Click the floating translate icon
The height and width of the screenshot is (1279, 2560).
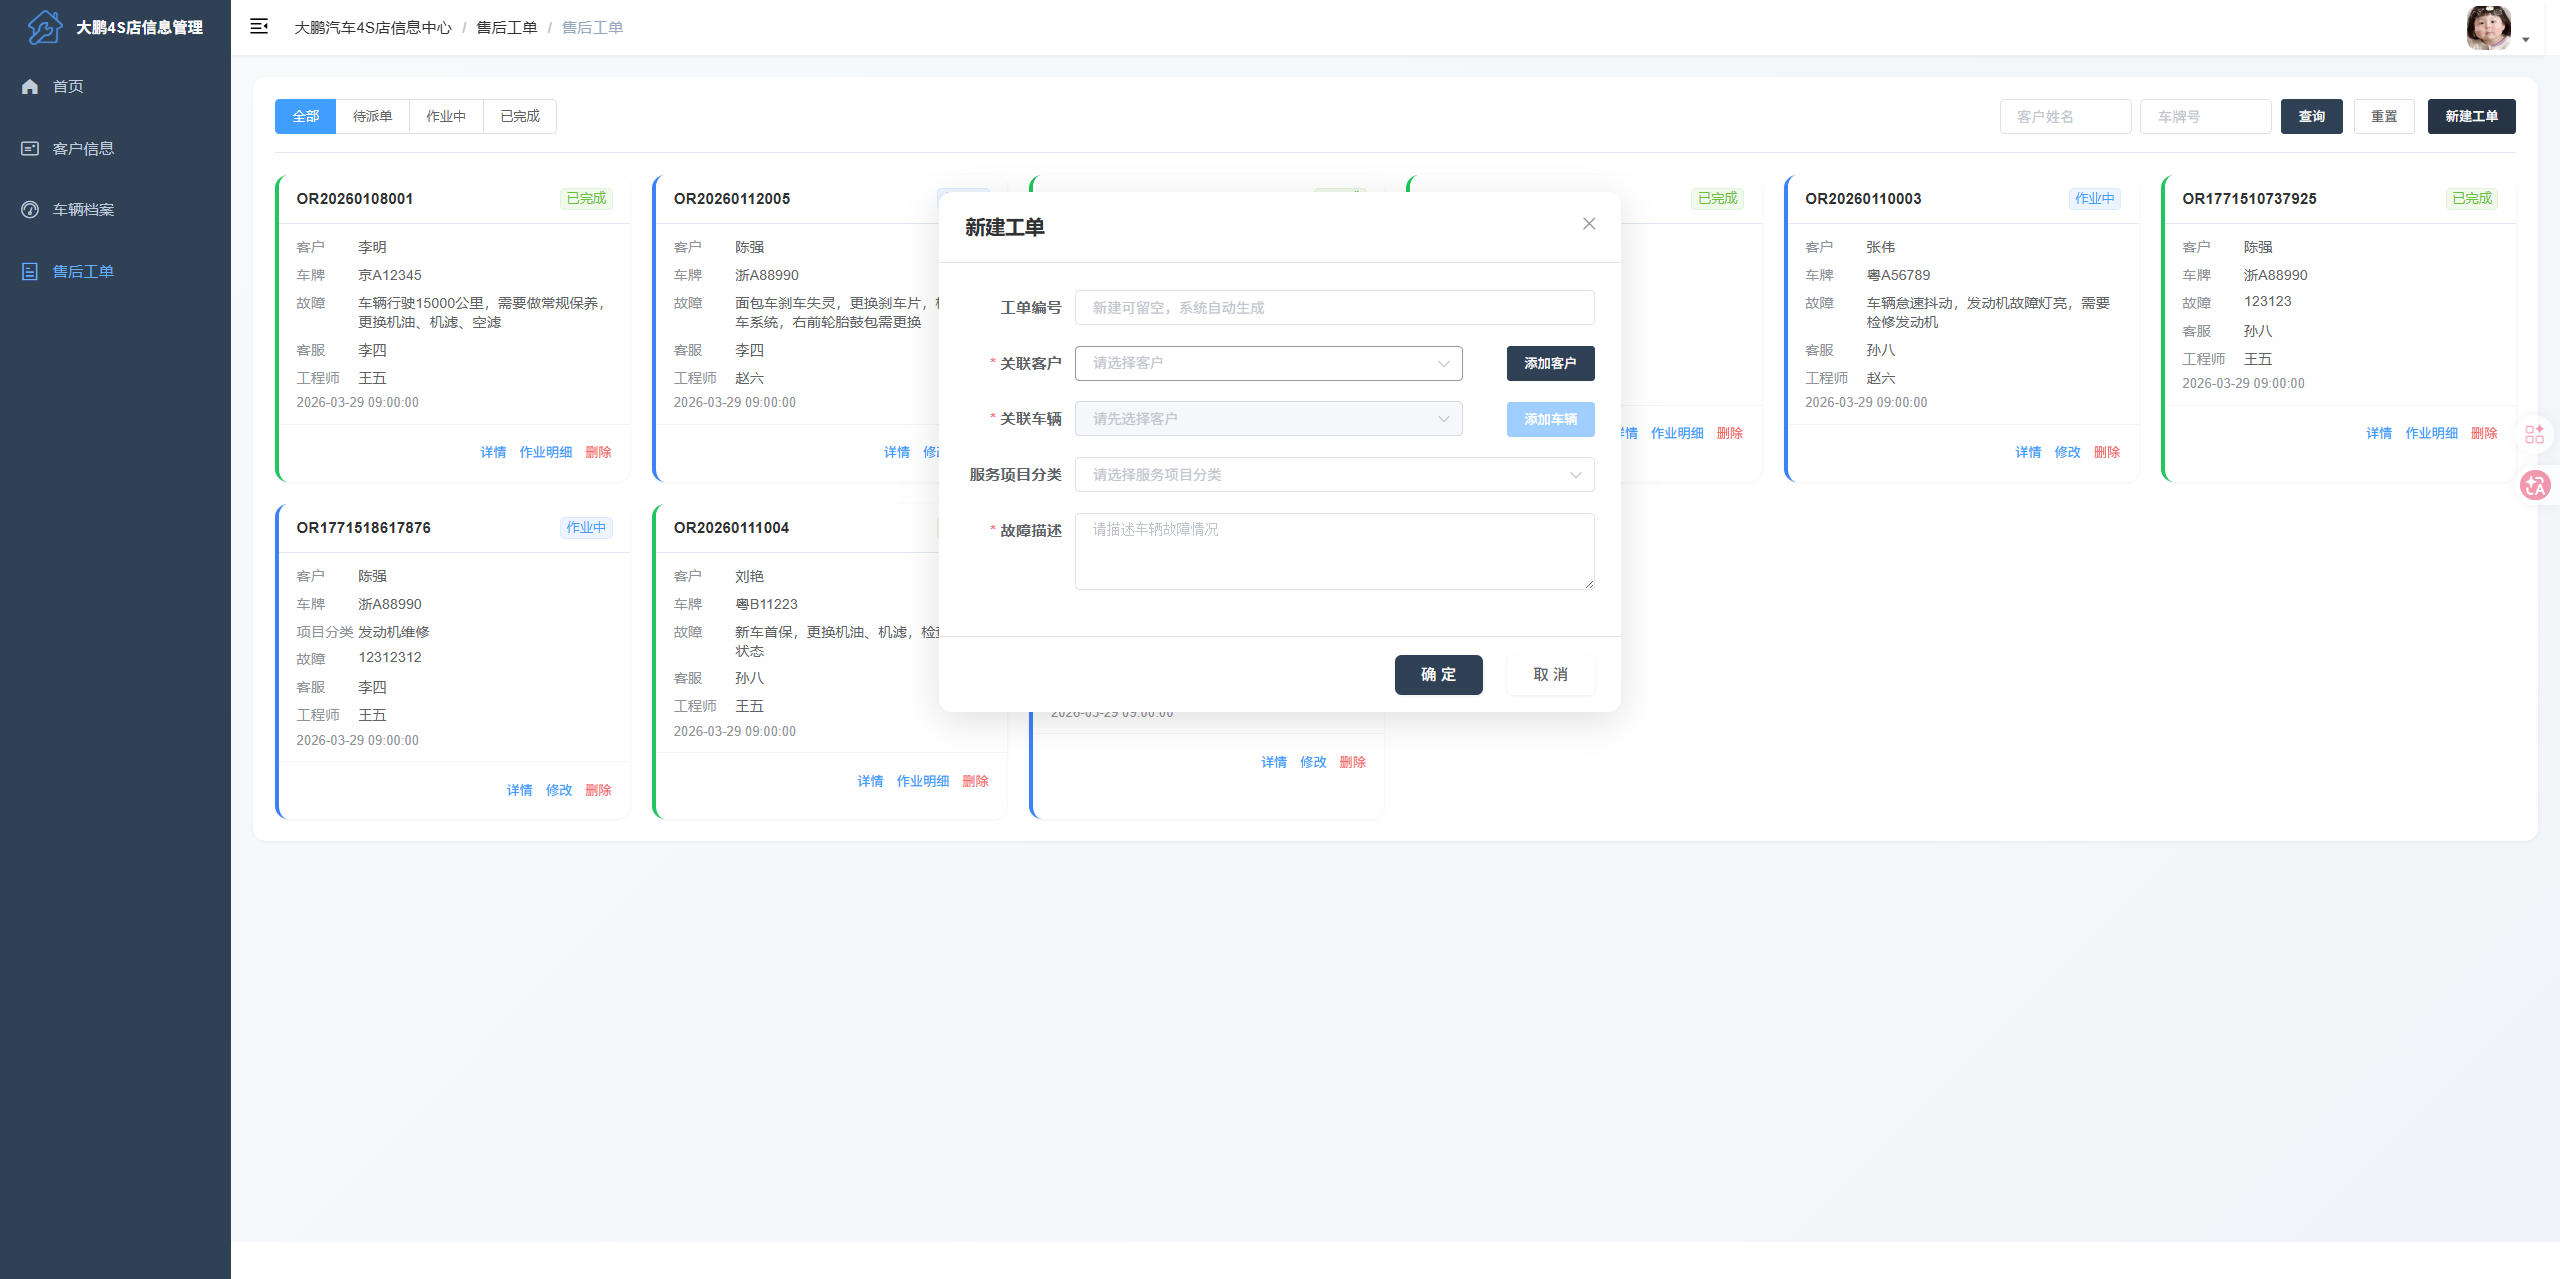(x=2535, y=485)
